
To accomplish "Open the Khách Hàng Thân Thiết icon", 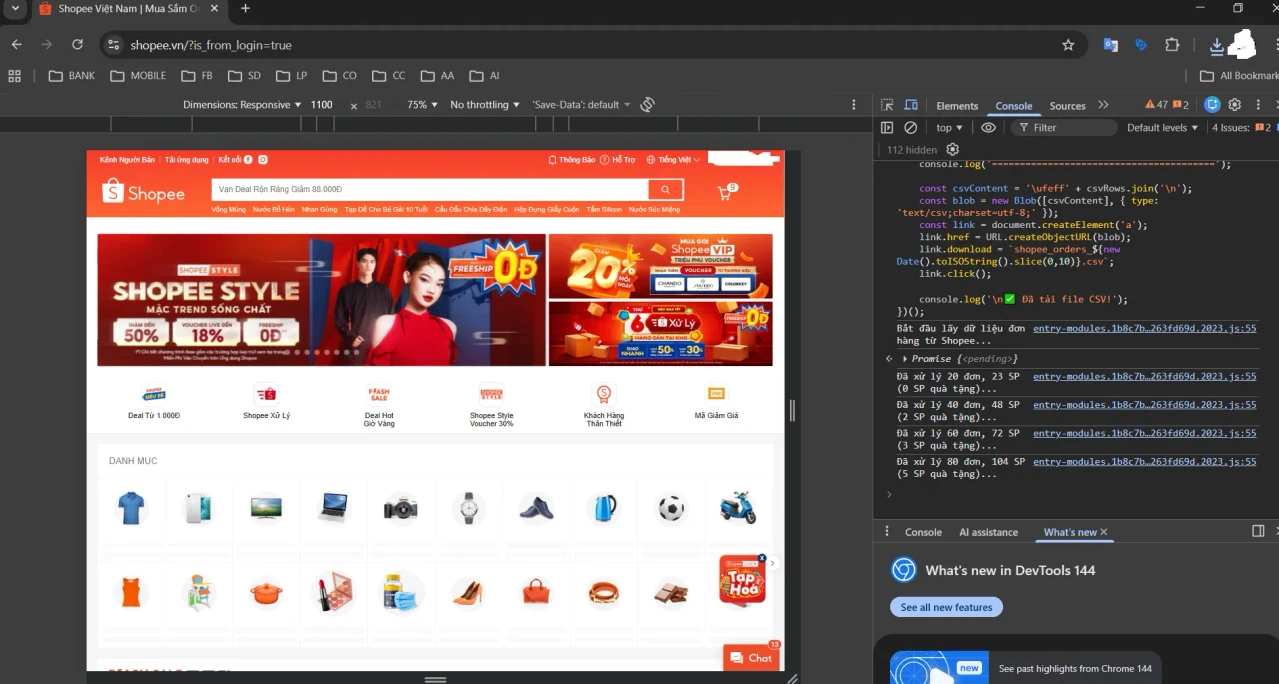I will [603, 394].
